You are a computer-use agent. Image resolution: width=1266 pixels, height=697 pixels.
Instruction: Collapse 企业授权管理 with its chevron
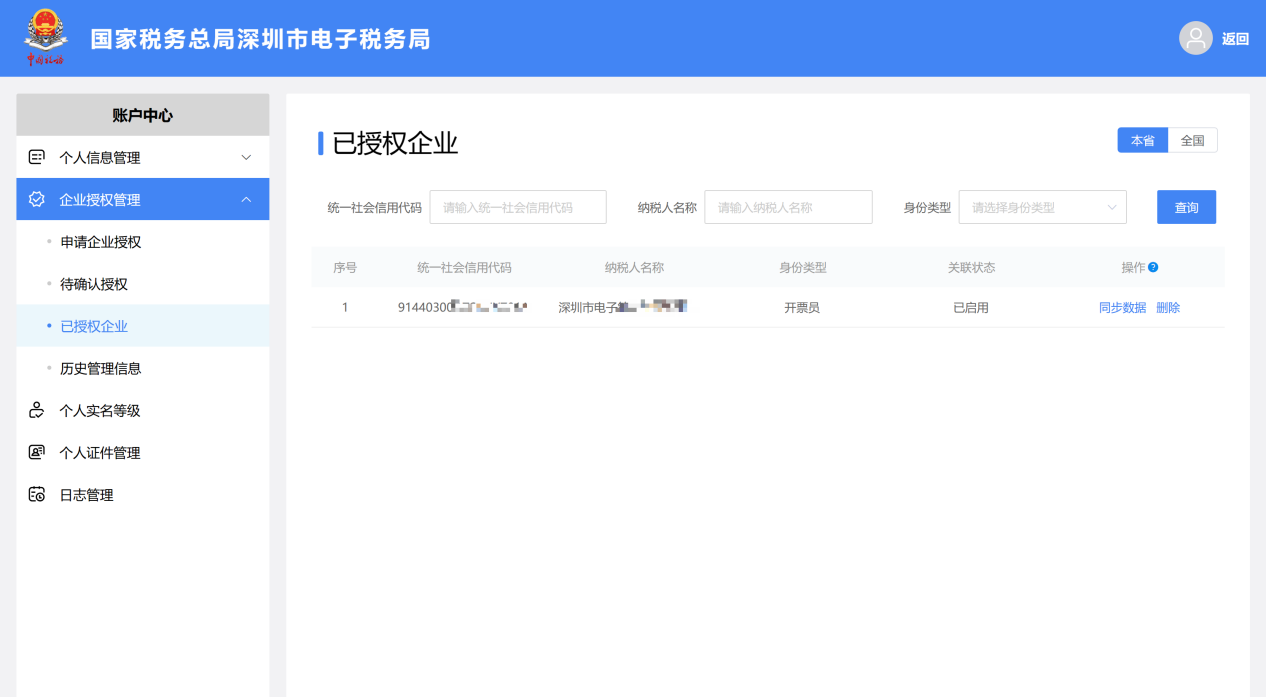pyautogui.click(x=246, y=199)
